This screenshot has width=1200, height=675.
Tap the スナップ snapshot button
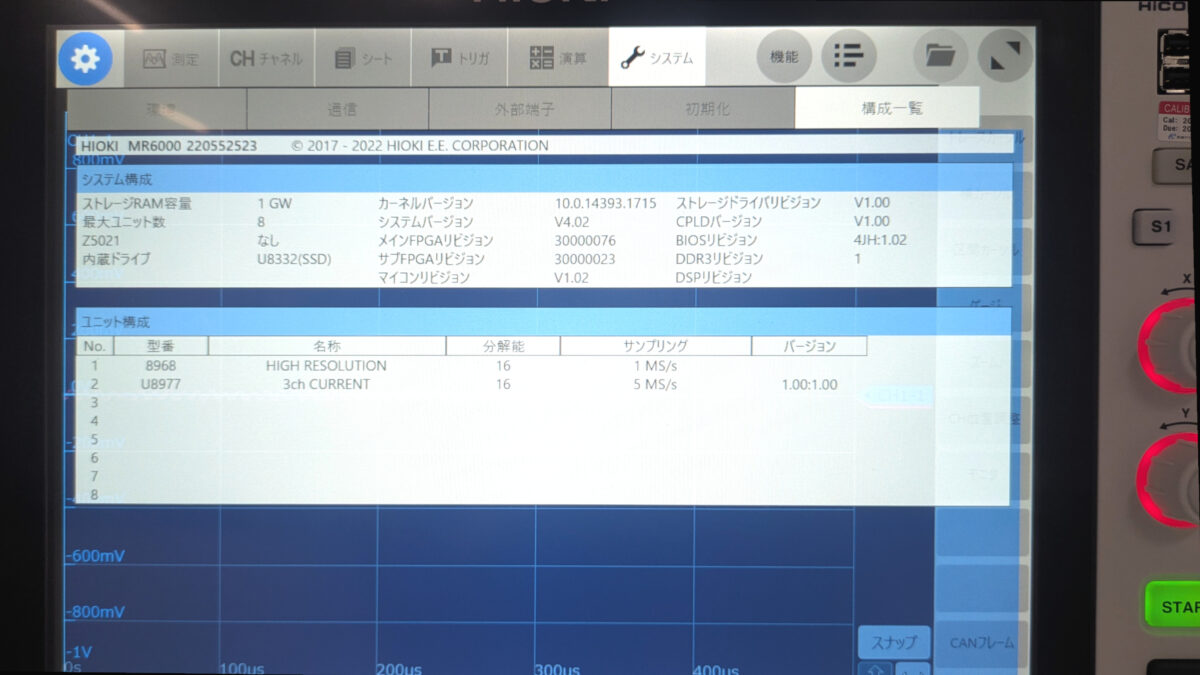coord(894,642)
